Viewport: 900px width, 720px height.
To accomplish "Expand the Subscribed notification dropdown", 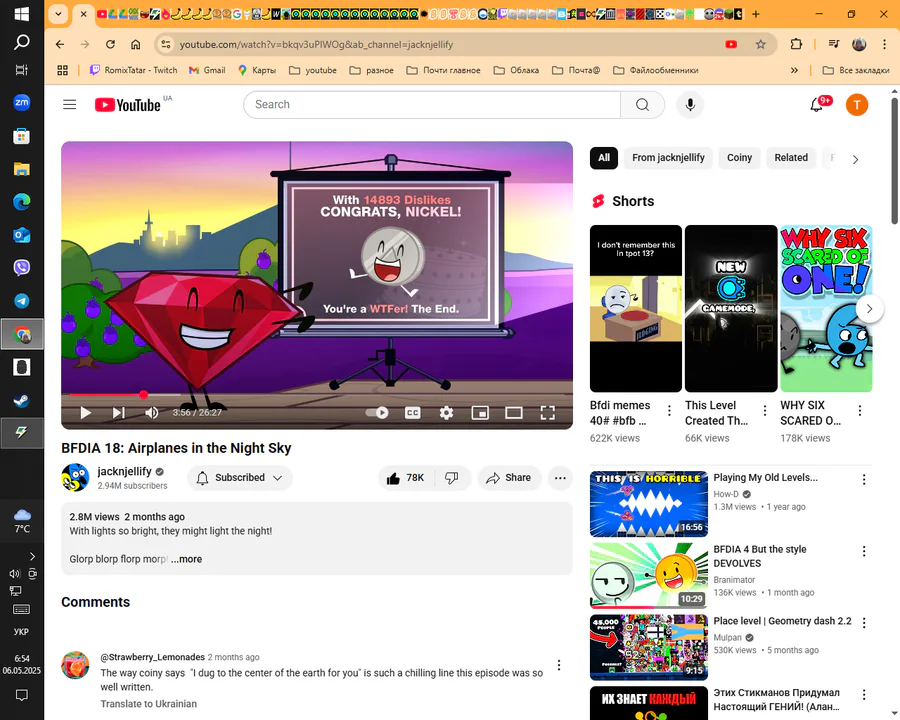I will coord(240,478).
